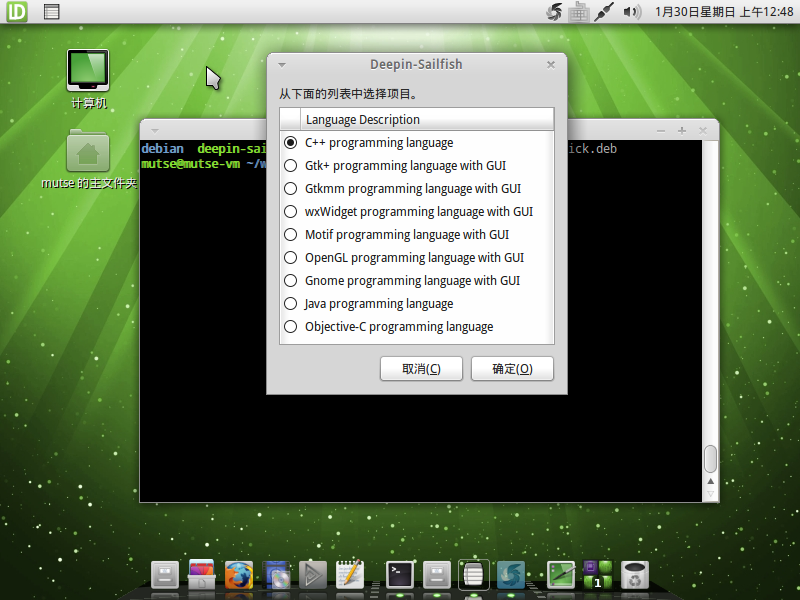Open the Deepin-Sailfish dialog window menu arrow
The height and width of the screenshot is (600, 800).
pyautogui.click(x=282, y=65)
